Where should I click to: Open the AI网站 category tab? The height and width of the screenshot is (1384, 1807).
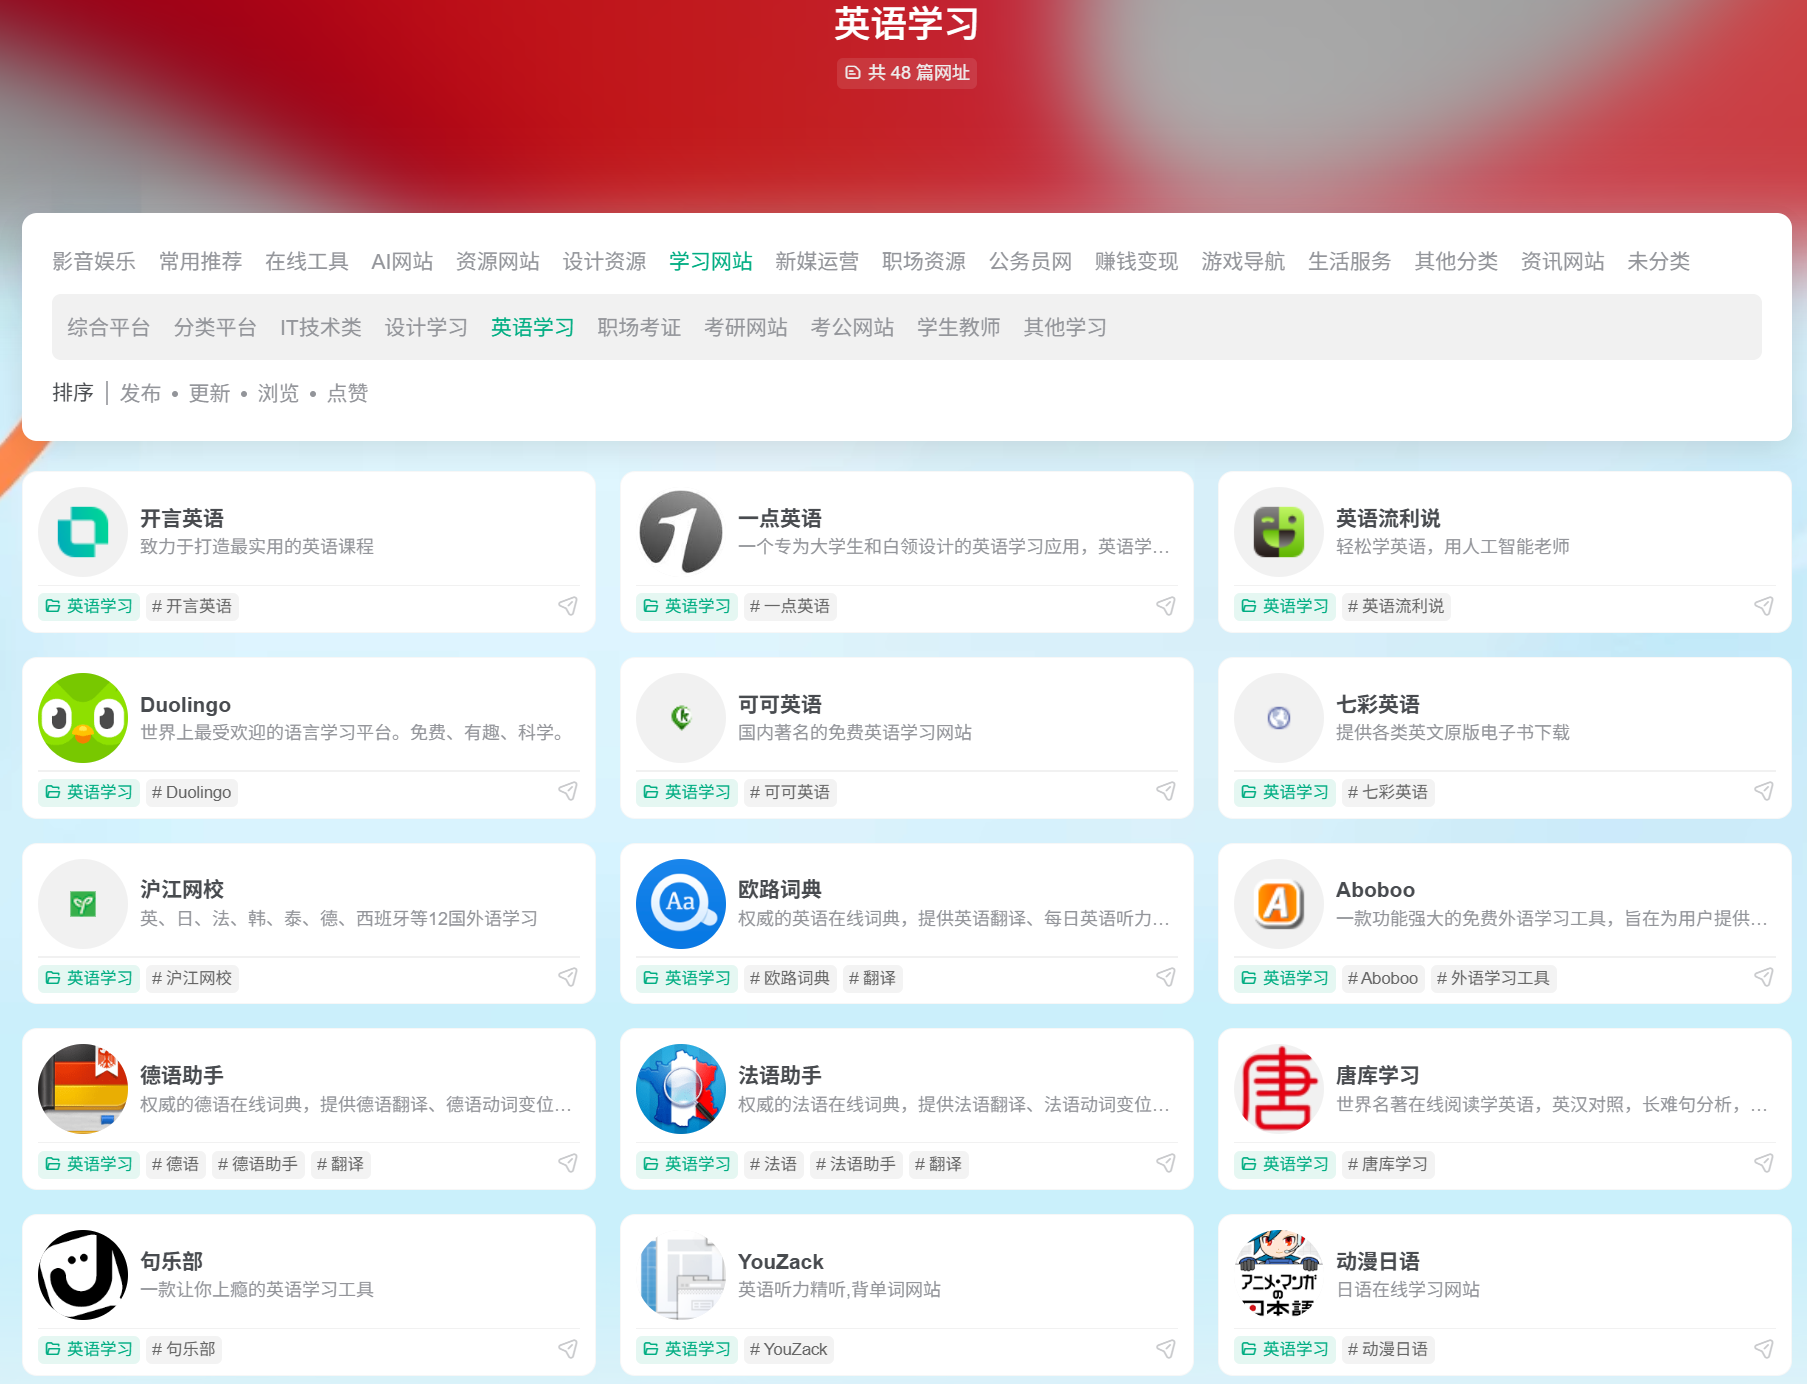pyautogui.click(x=403, y=261)
